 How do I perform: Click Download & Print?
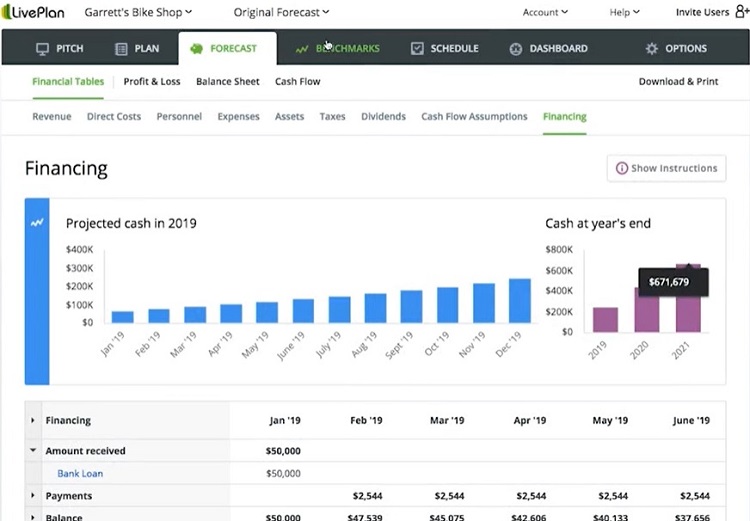point(678,82)
